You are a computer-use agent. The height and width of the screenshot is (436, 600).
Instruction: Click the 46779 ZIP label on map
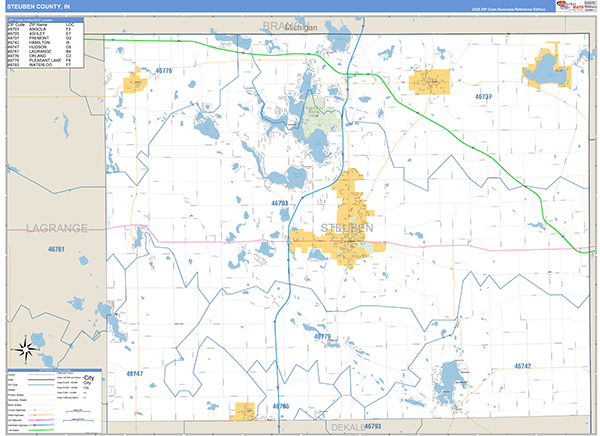pyautogui.click(x=322, y=336)
